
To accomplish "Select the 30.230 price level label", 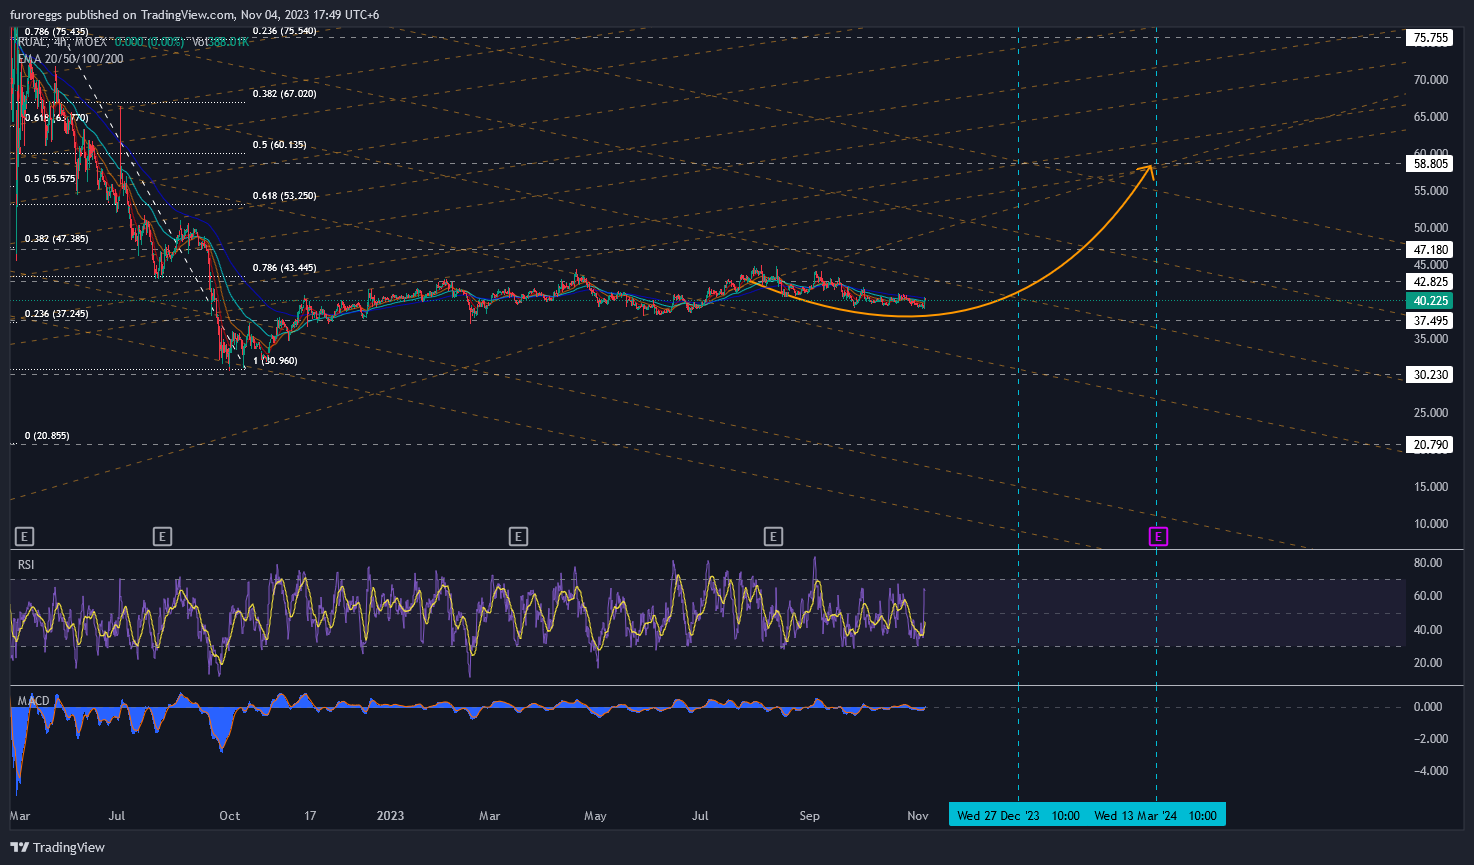I will click(x=1430, y=375).
